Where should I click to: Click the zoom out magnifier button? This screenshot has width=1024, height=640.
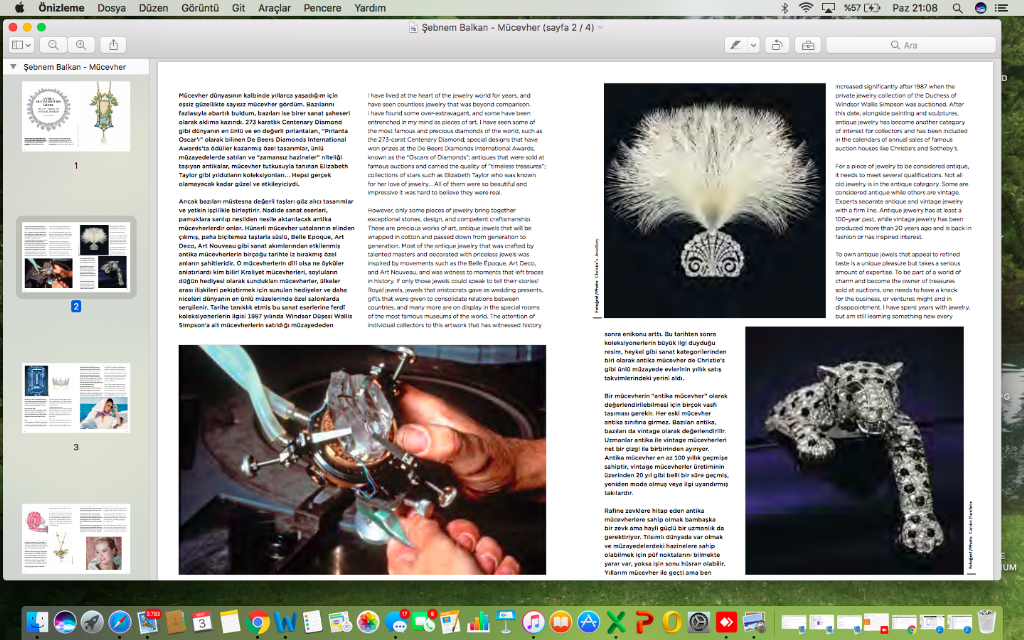53,45
